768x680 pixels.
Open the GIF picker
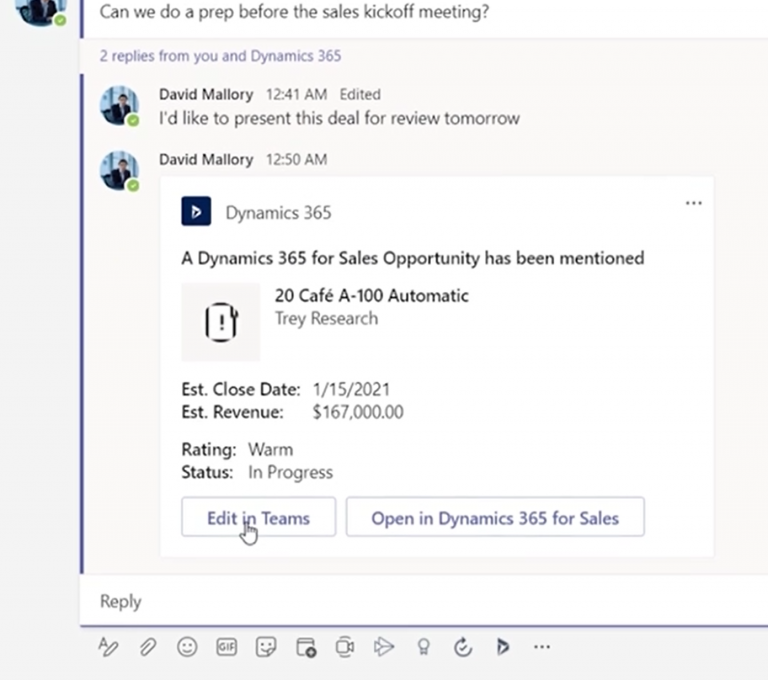[226, 647]
